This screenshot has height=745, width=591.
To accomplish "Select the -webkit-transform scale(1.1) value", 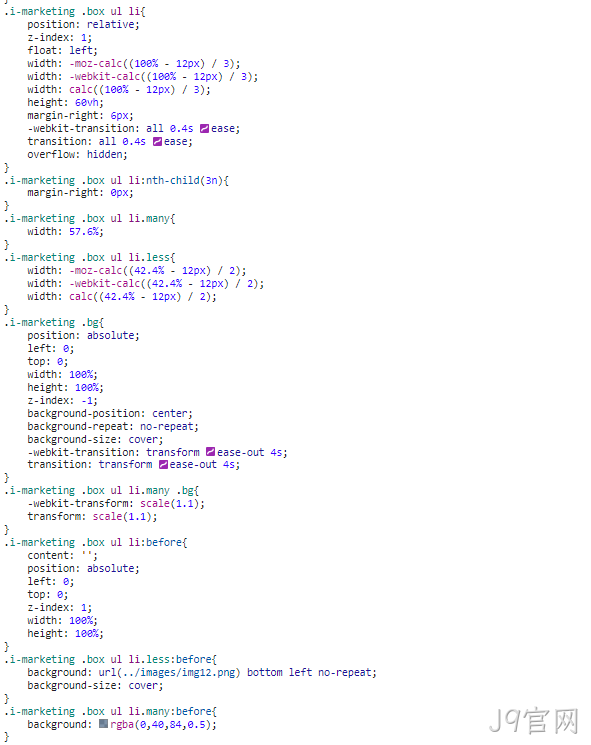I will point(170,504).
